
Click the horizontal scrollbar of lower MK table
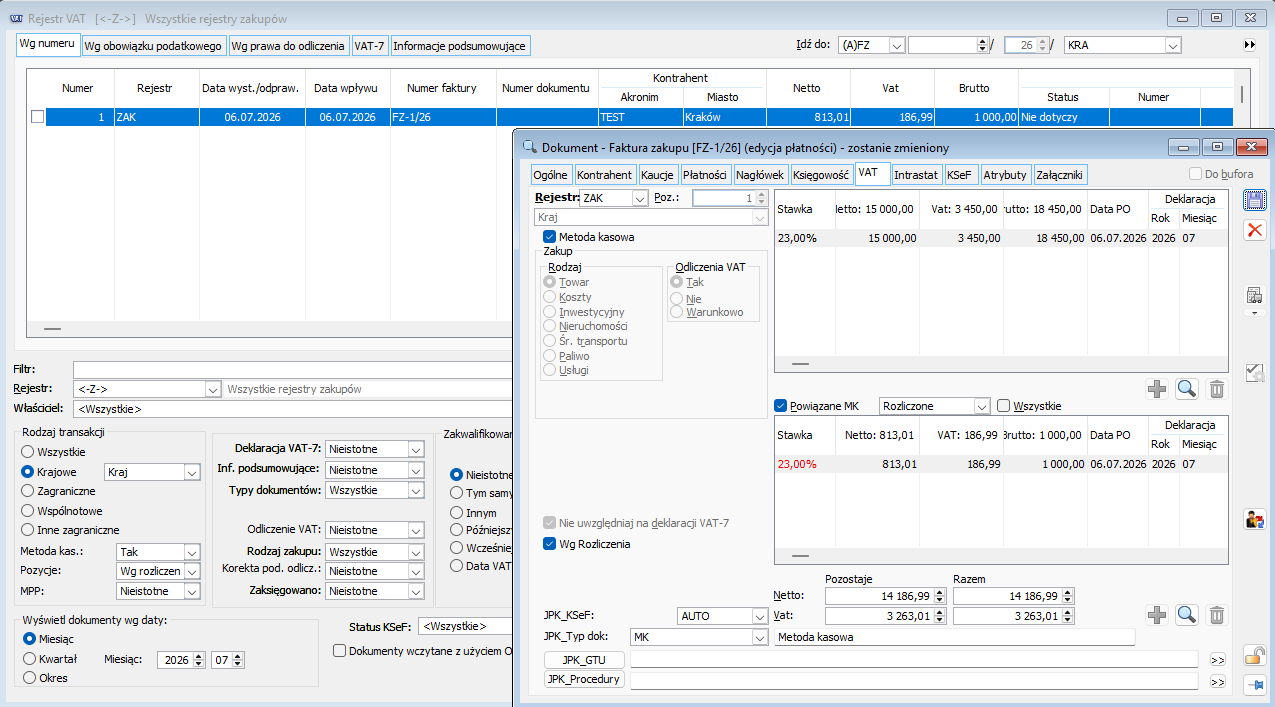801,555
